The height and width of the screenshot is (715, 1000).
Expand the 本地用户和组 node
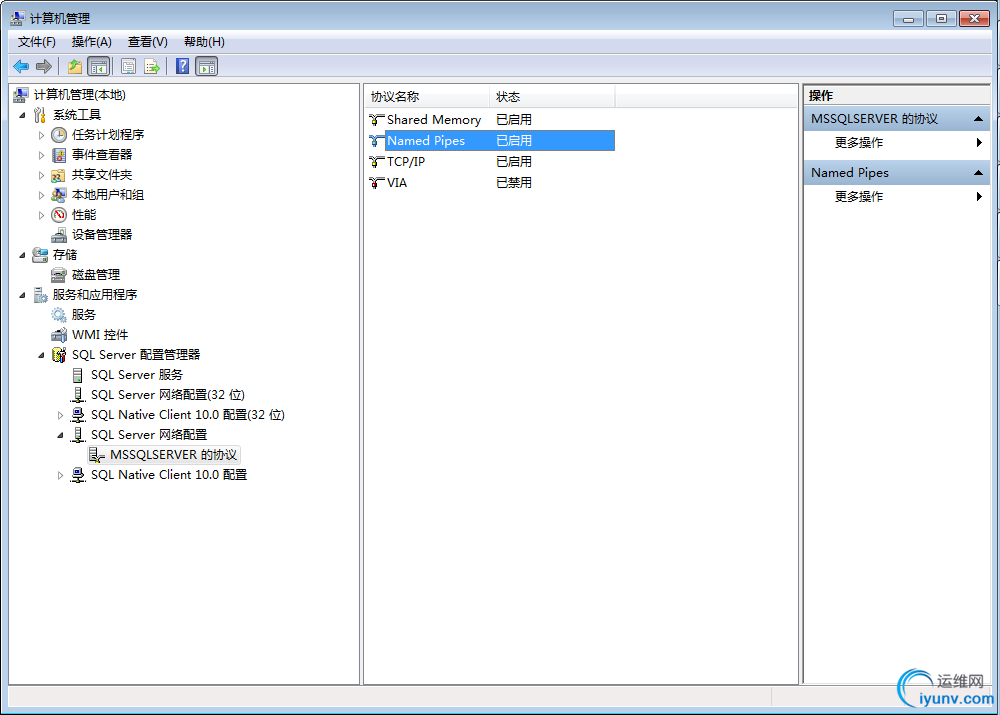[41, 195]
